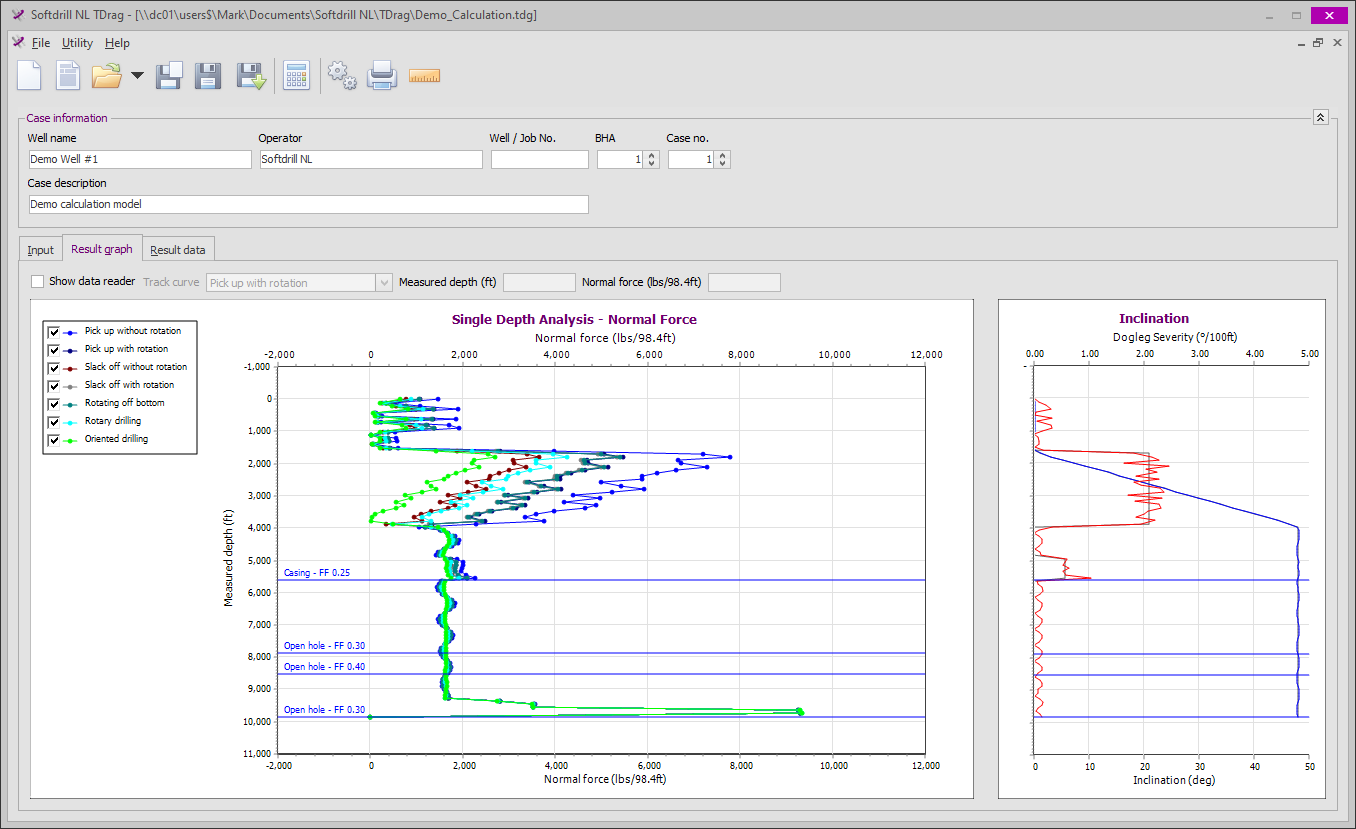The height and width of the screenshot is (829, 1356).
Task: Click the ruler units icon
Action: pyautogui.click(x=424, y=76)
